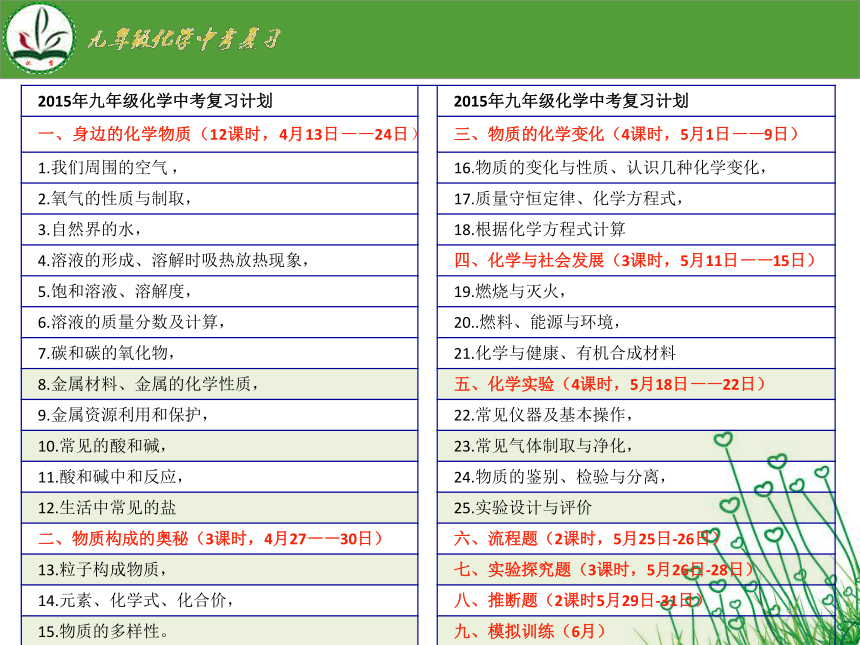Click row 15.物质的多样性
The height and width of the screenshot is (645, 860).
(x=219, y=631)
